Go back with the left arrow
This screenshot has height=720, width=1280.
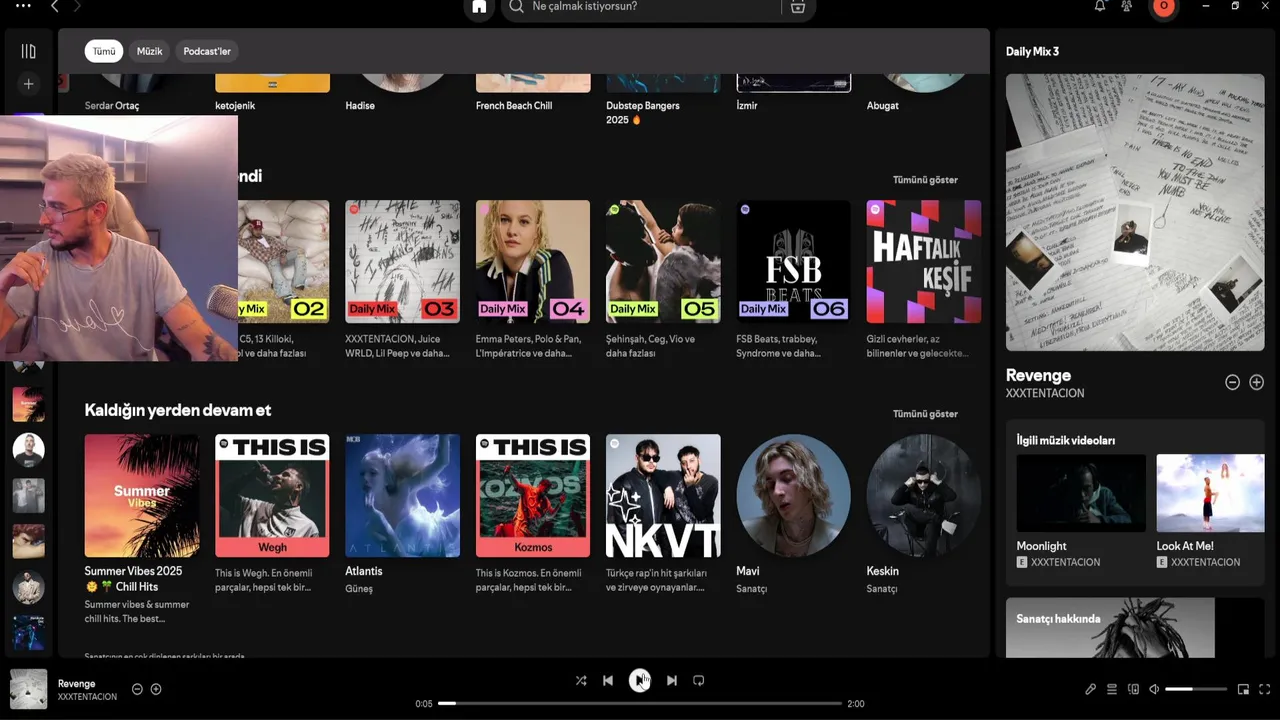[x=55, y=6]
